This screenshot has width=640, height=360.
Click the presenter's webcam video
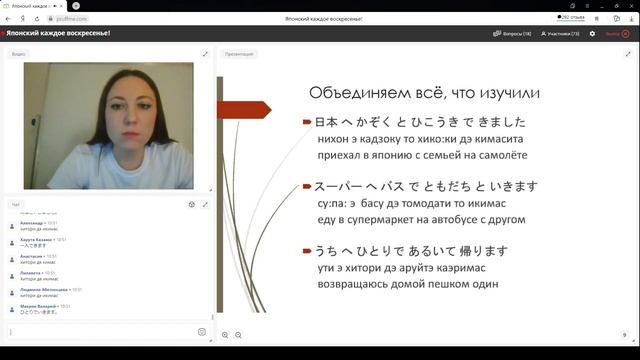109,126
